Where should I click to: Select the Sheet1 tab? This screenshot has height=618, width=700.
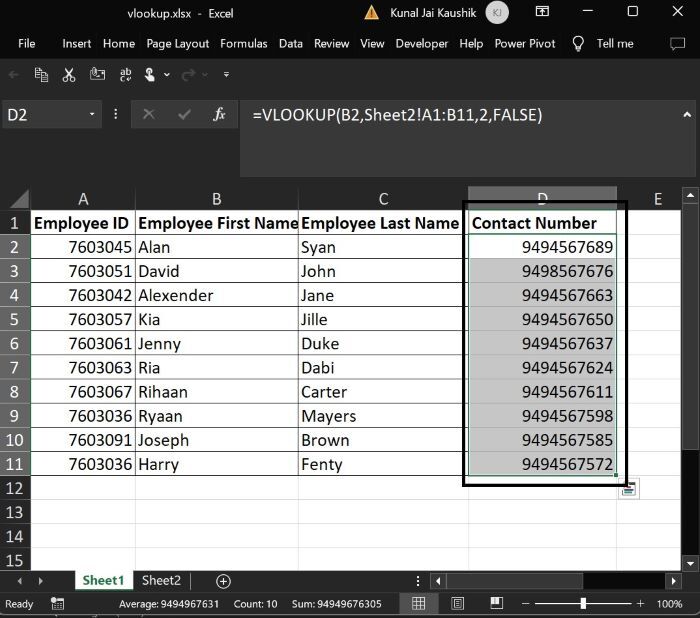[x=103, y=580]
